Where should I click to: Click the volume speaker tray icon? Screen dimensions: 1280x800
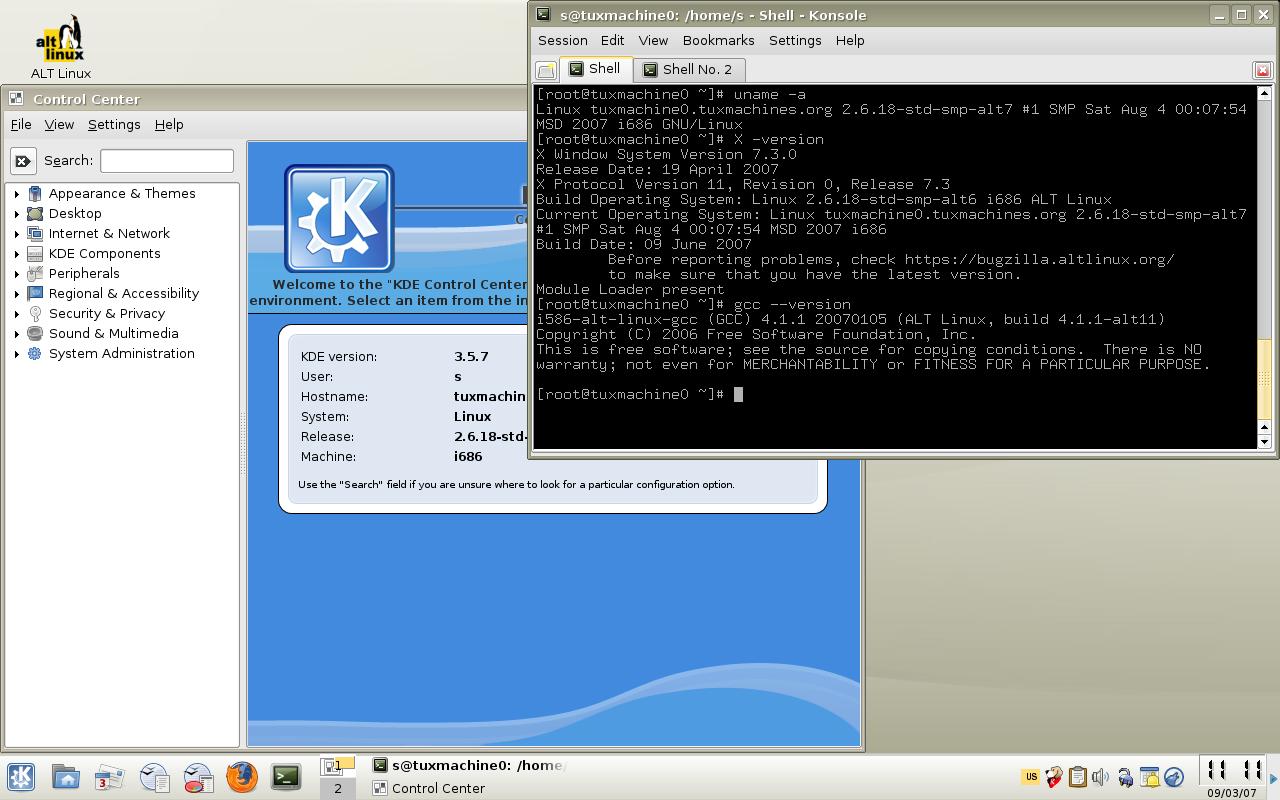1101,776
